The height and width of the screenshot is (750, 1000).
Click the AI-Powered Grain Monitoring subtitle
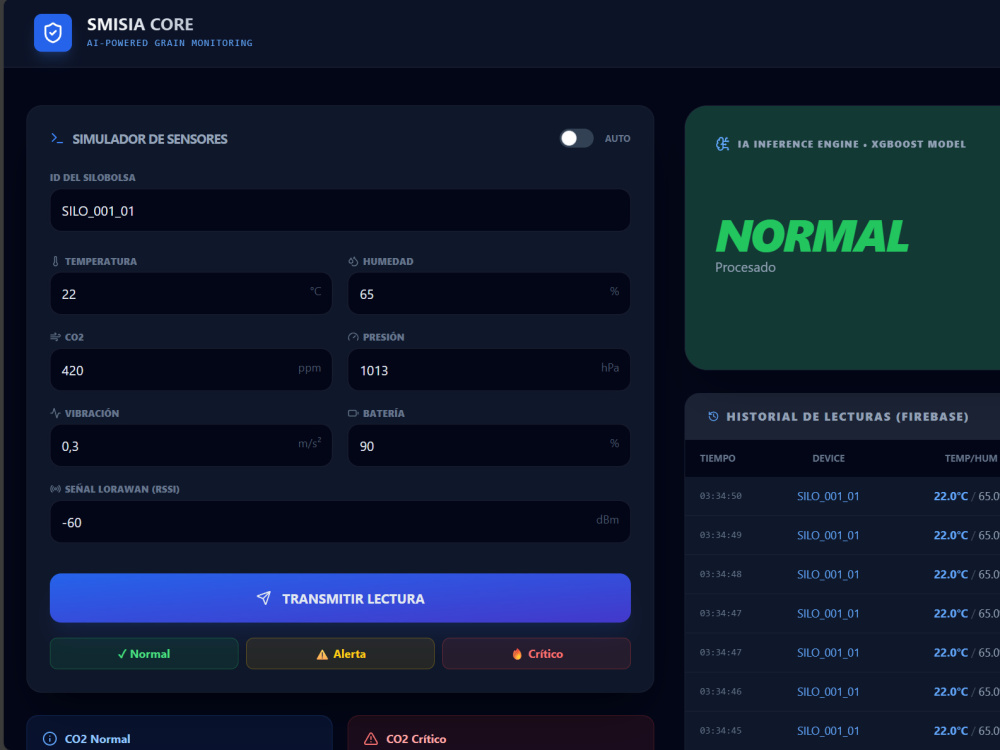[170, 43]
